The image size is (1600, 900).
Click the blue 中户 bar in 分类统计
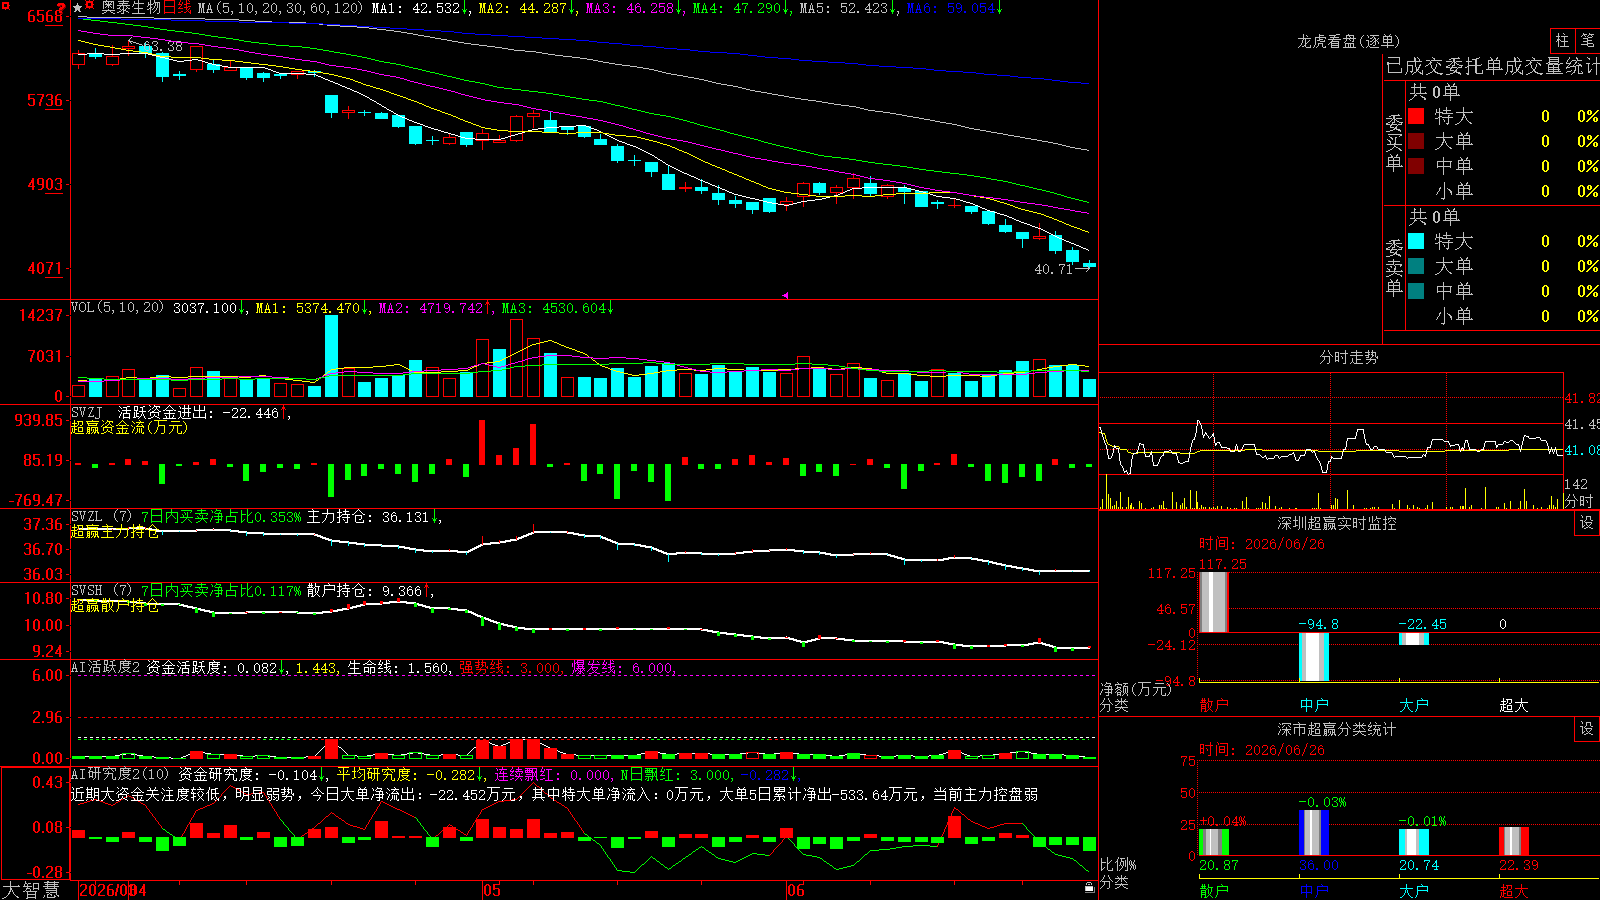(1314, 833)
